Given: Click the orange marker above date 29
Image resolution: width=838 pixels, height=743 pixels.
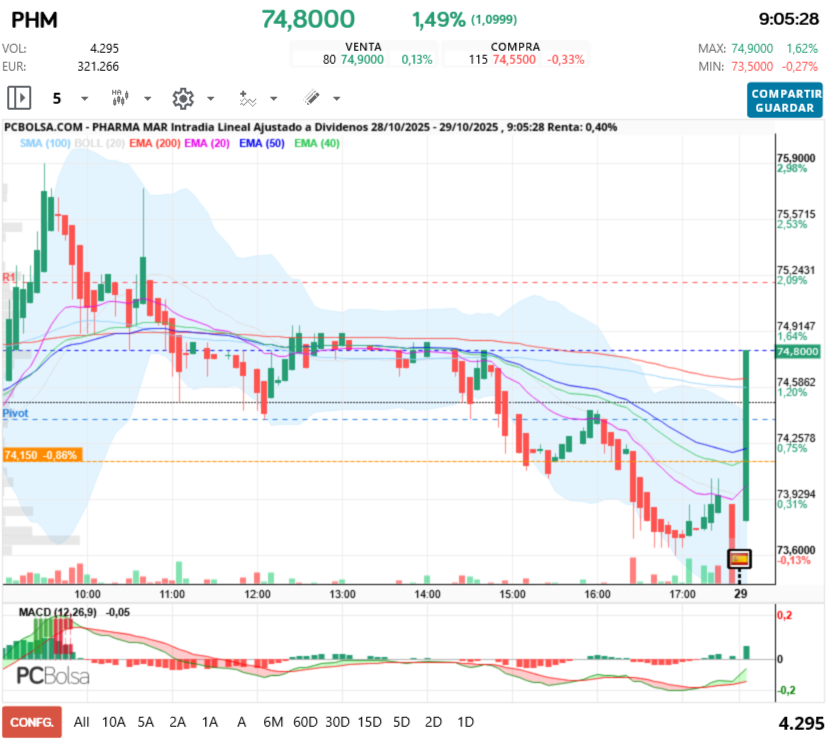Looking at the screenshot, I should click(x=739, y=558).
